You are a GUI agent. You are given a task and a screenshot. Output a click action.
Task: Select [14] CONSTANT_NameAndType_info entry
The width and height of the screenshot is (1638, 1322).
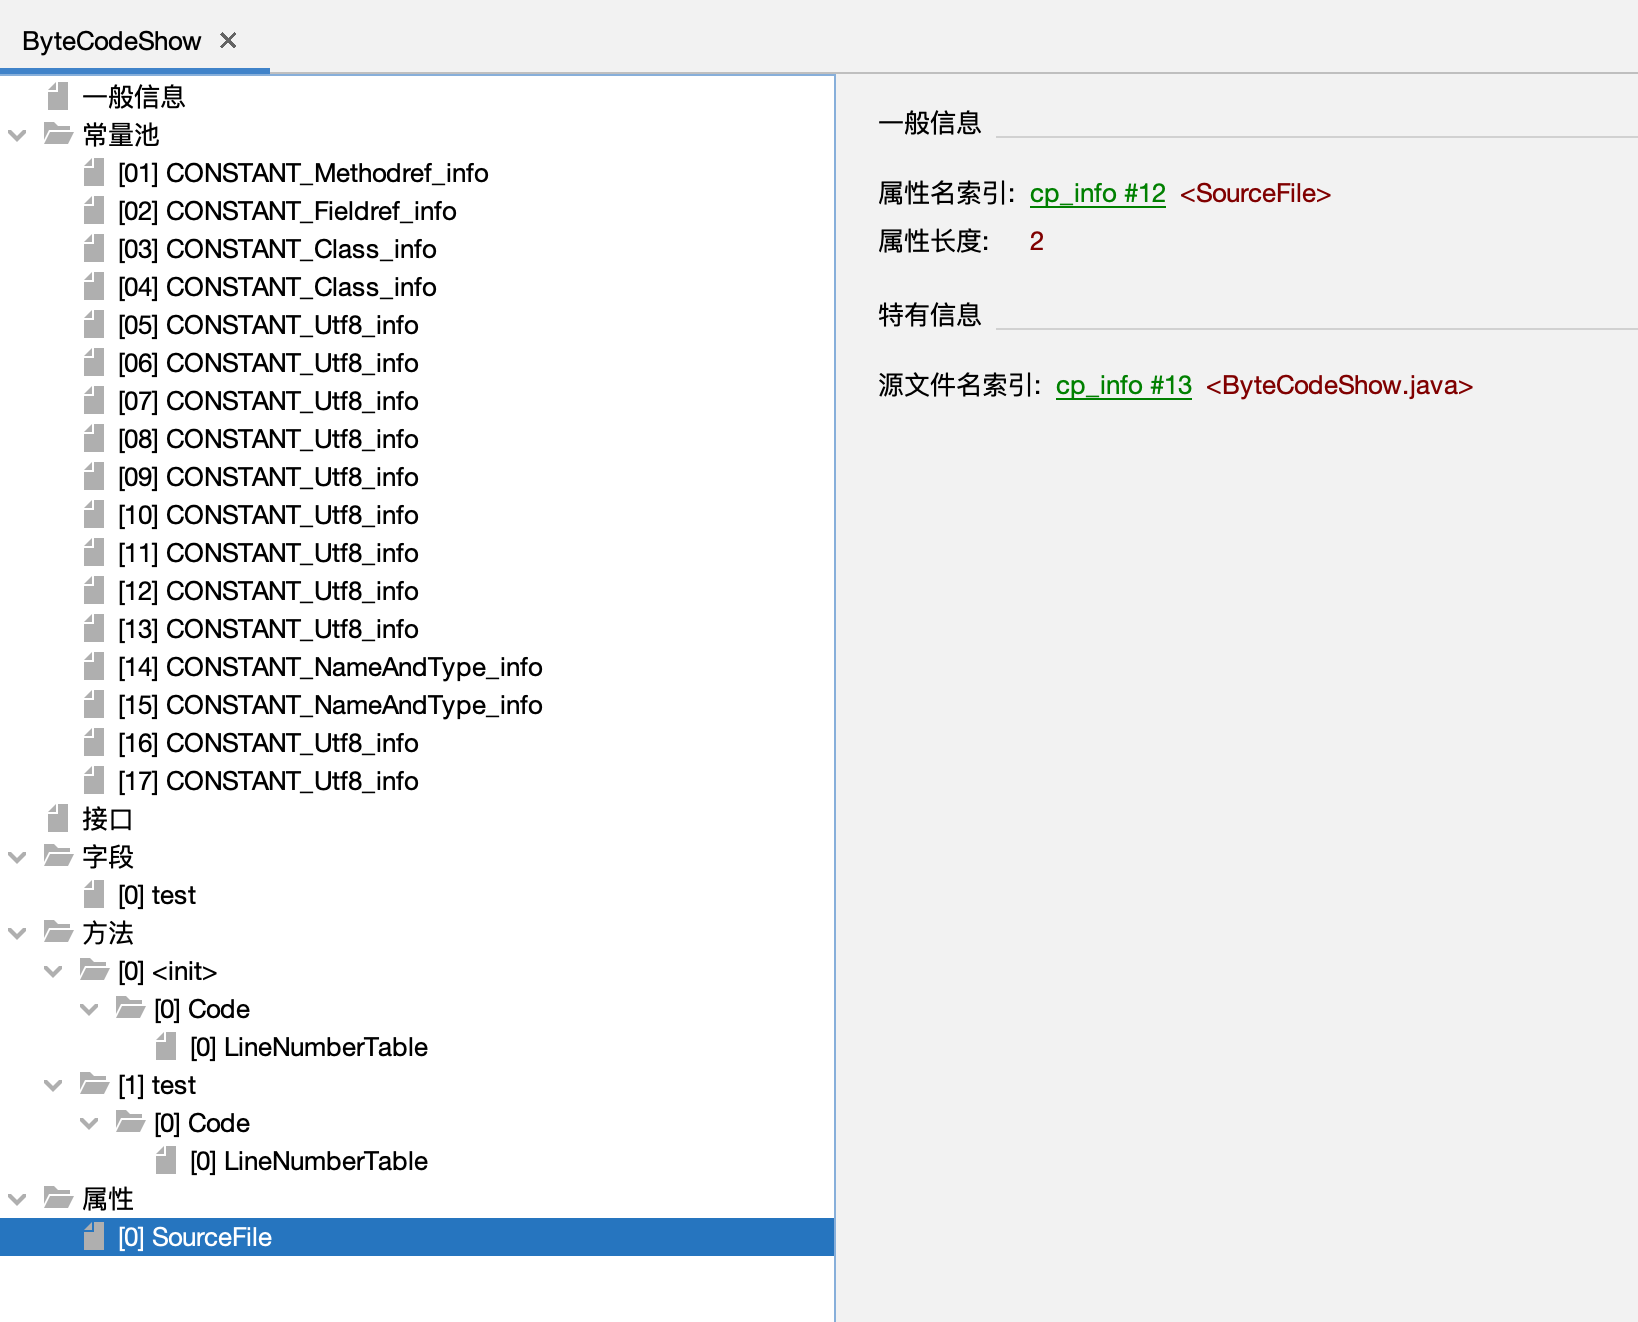click(x=329, y=667)
